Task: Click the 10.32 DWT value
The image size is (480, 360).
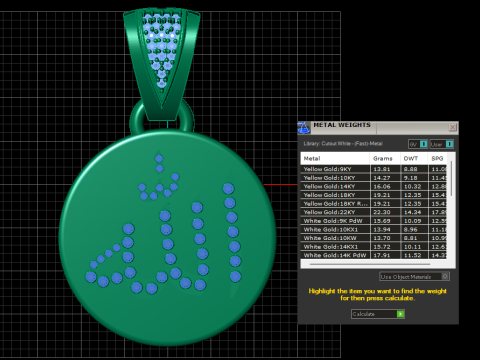Action: (x=412, y=186)
